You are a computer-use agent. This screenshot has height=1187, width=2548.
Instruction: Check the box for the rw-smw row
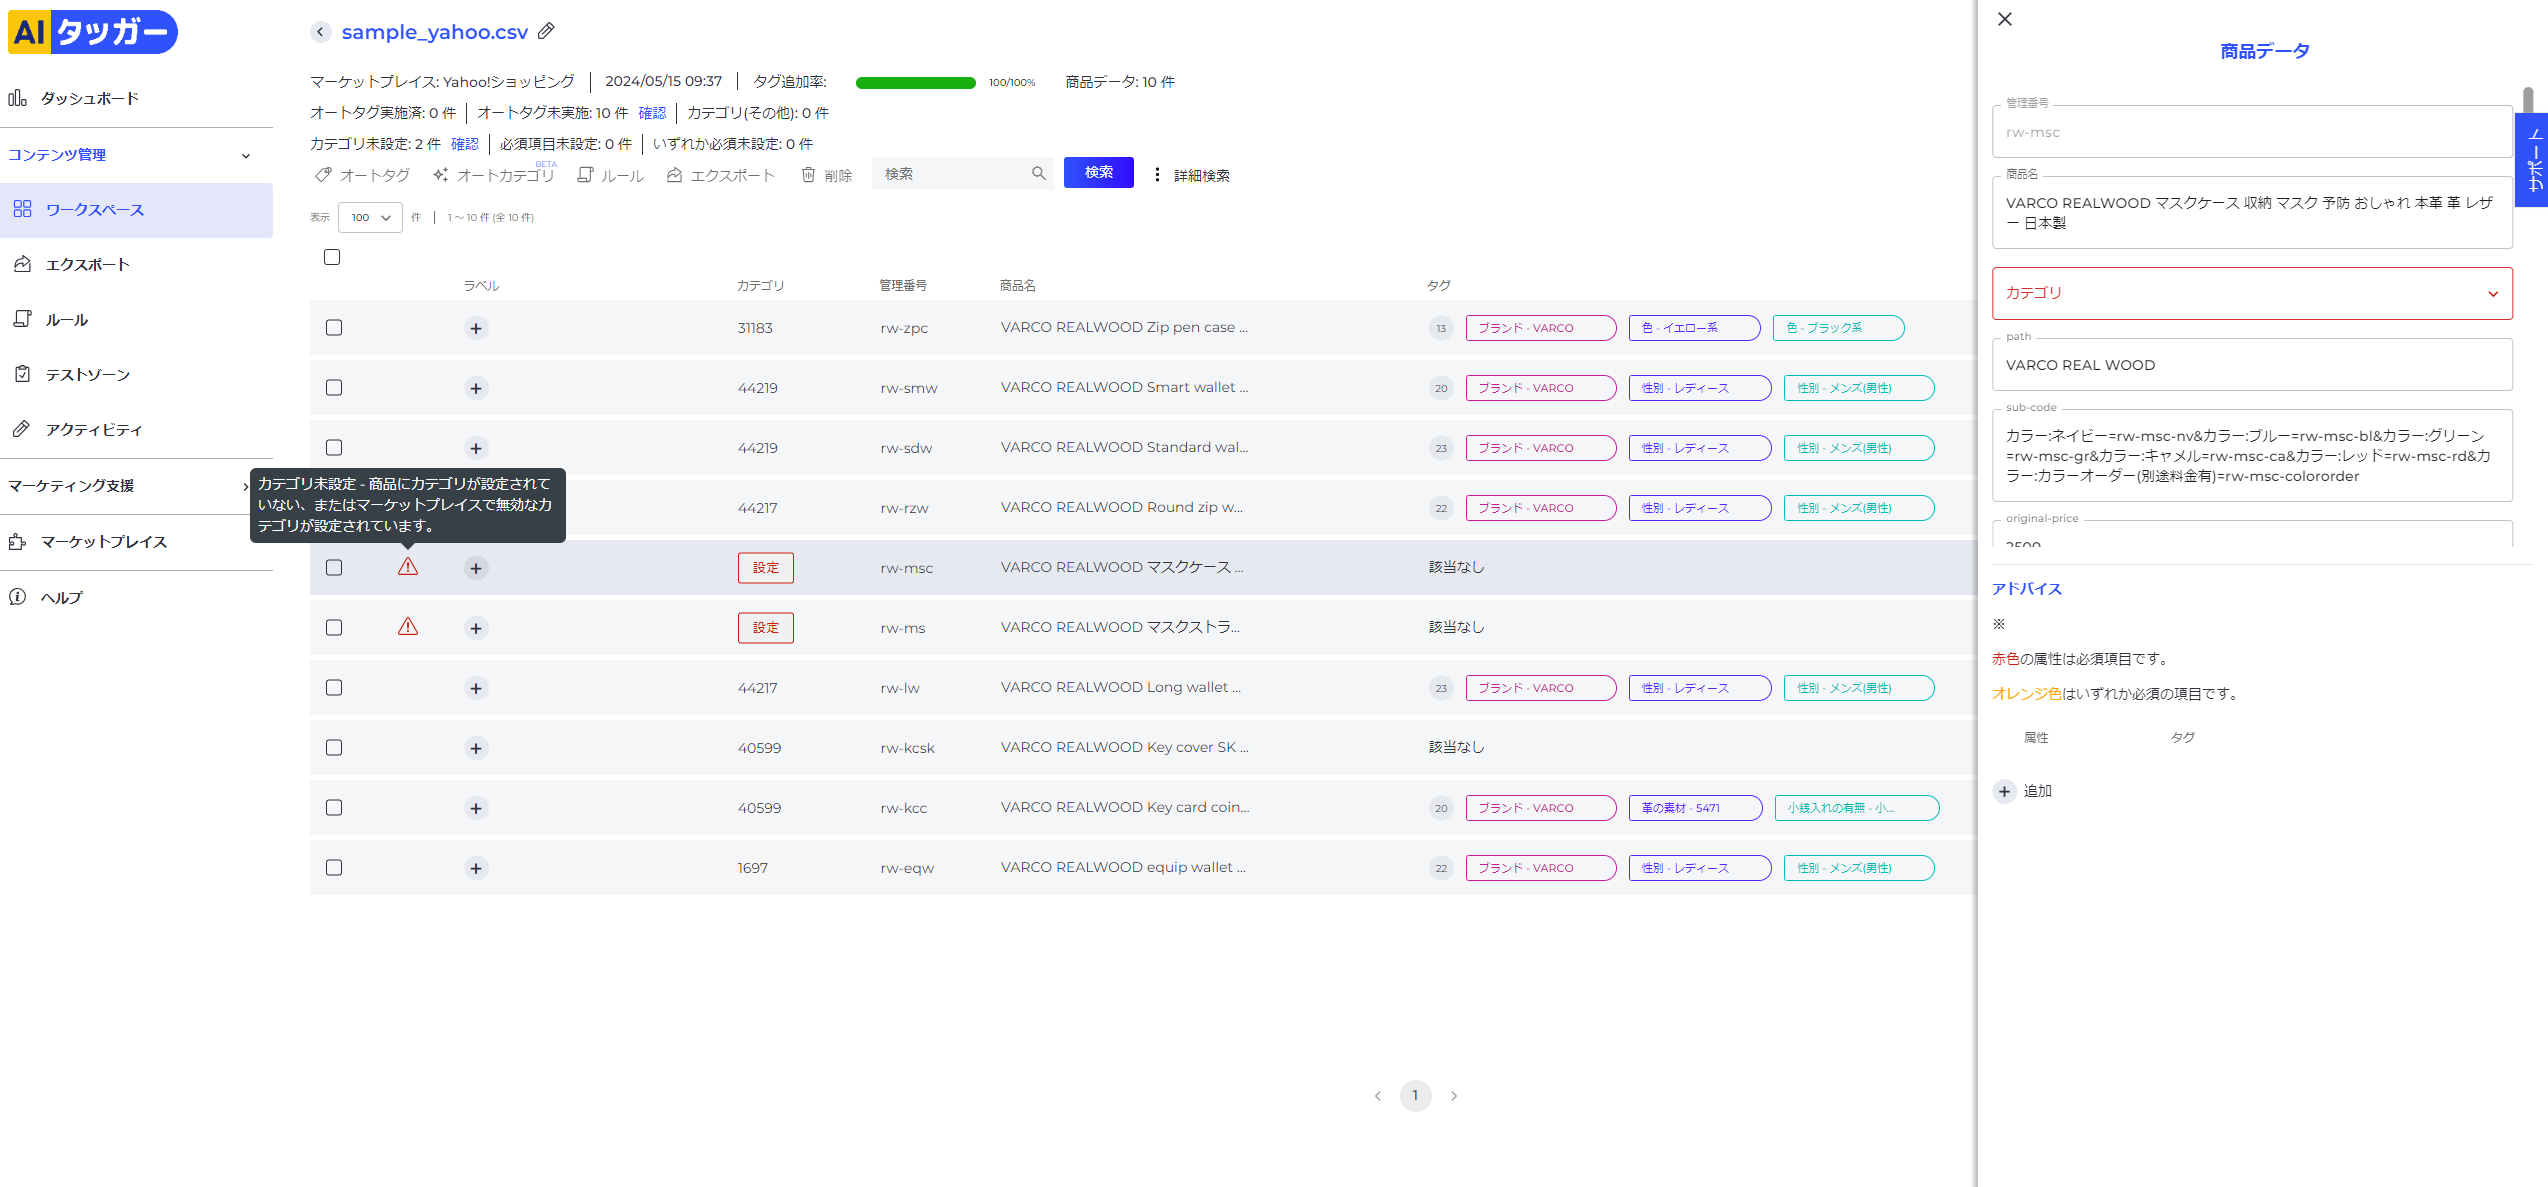pyautogui.click(x=334, y=388)
